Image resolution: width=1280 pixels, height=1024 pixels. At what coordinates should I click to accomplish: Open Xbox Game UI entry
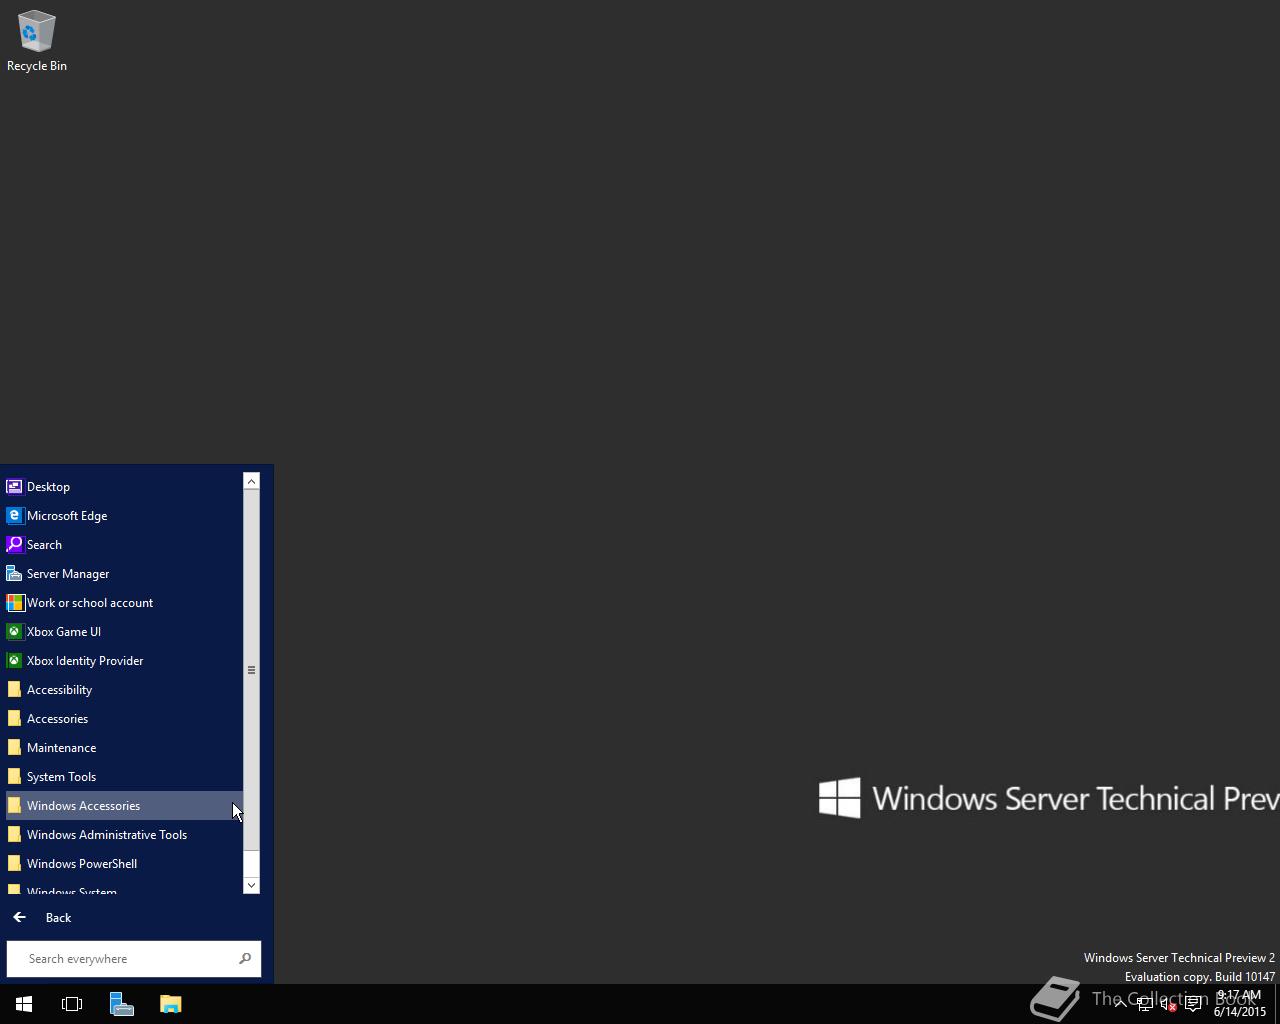coord(124,632)
